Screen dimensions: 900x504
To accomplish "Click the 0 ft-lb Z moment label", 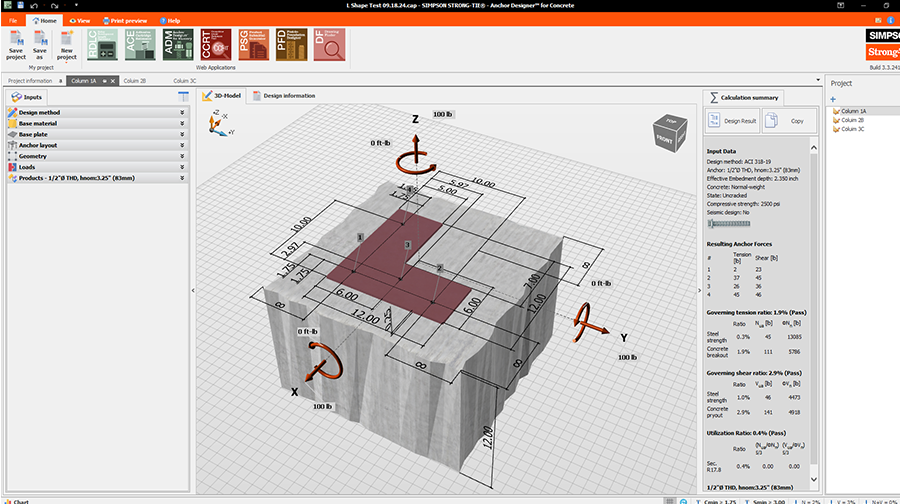I will tap(380, 143).
